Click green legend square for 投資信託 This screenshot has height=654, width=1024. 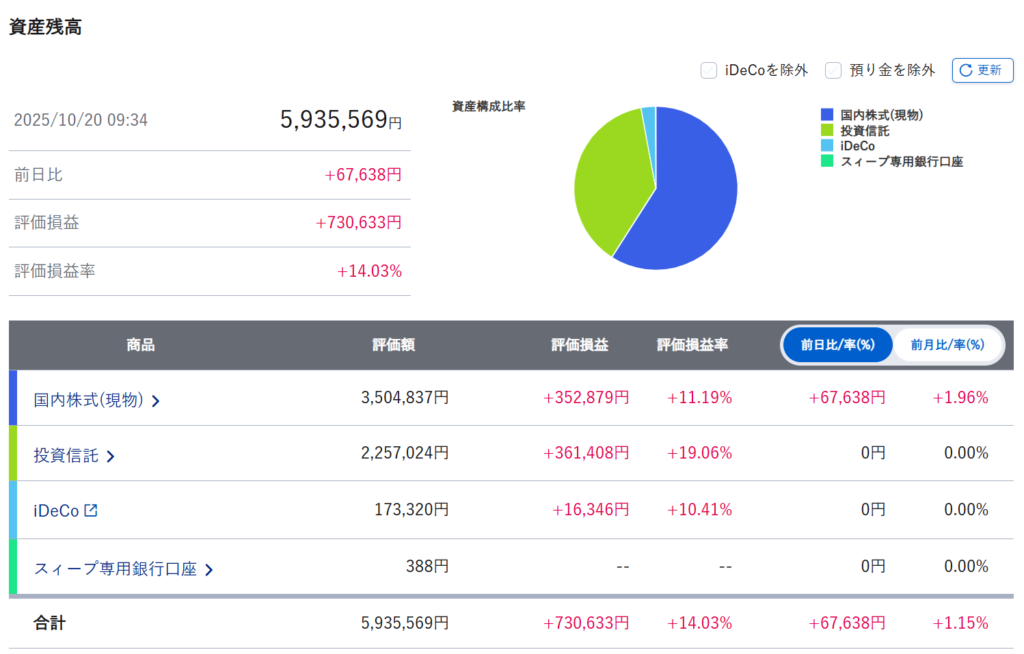[x=826, y=130]
